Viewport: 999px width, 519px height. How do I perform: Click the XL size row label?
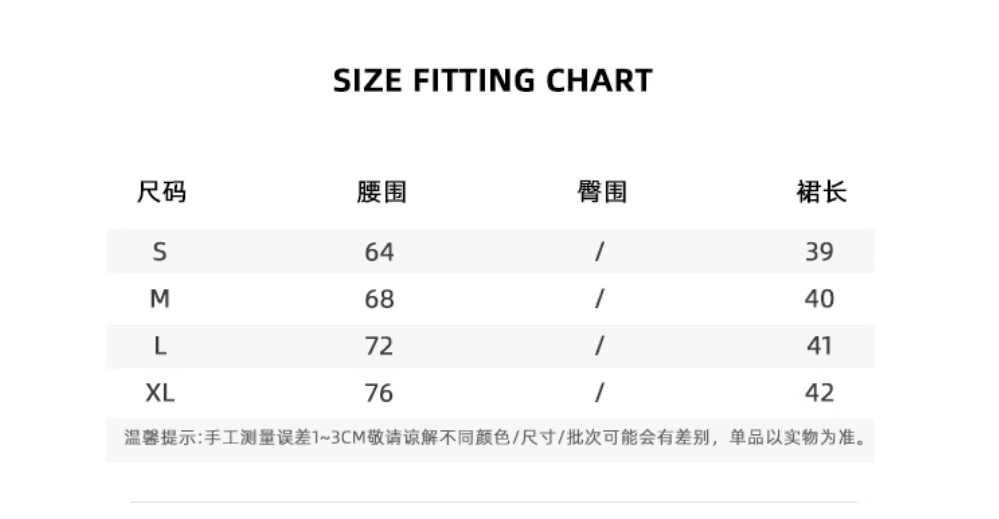tap(160, 393)
